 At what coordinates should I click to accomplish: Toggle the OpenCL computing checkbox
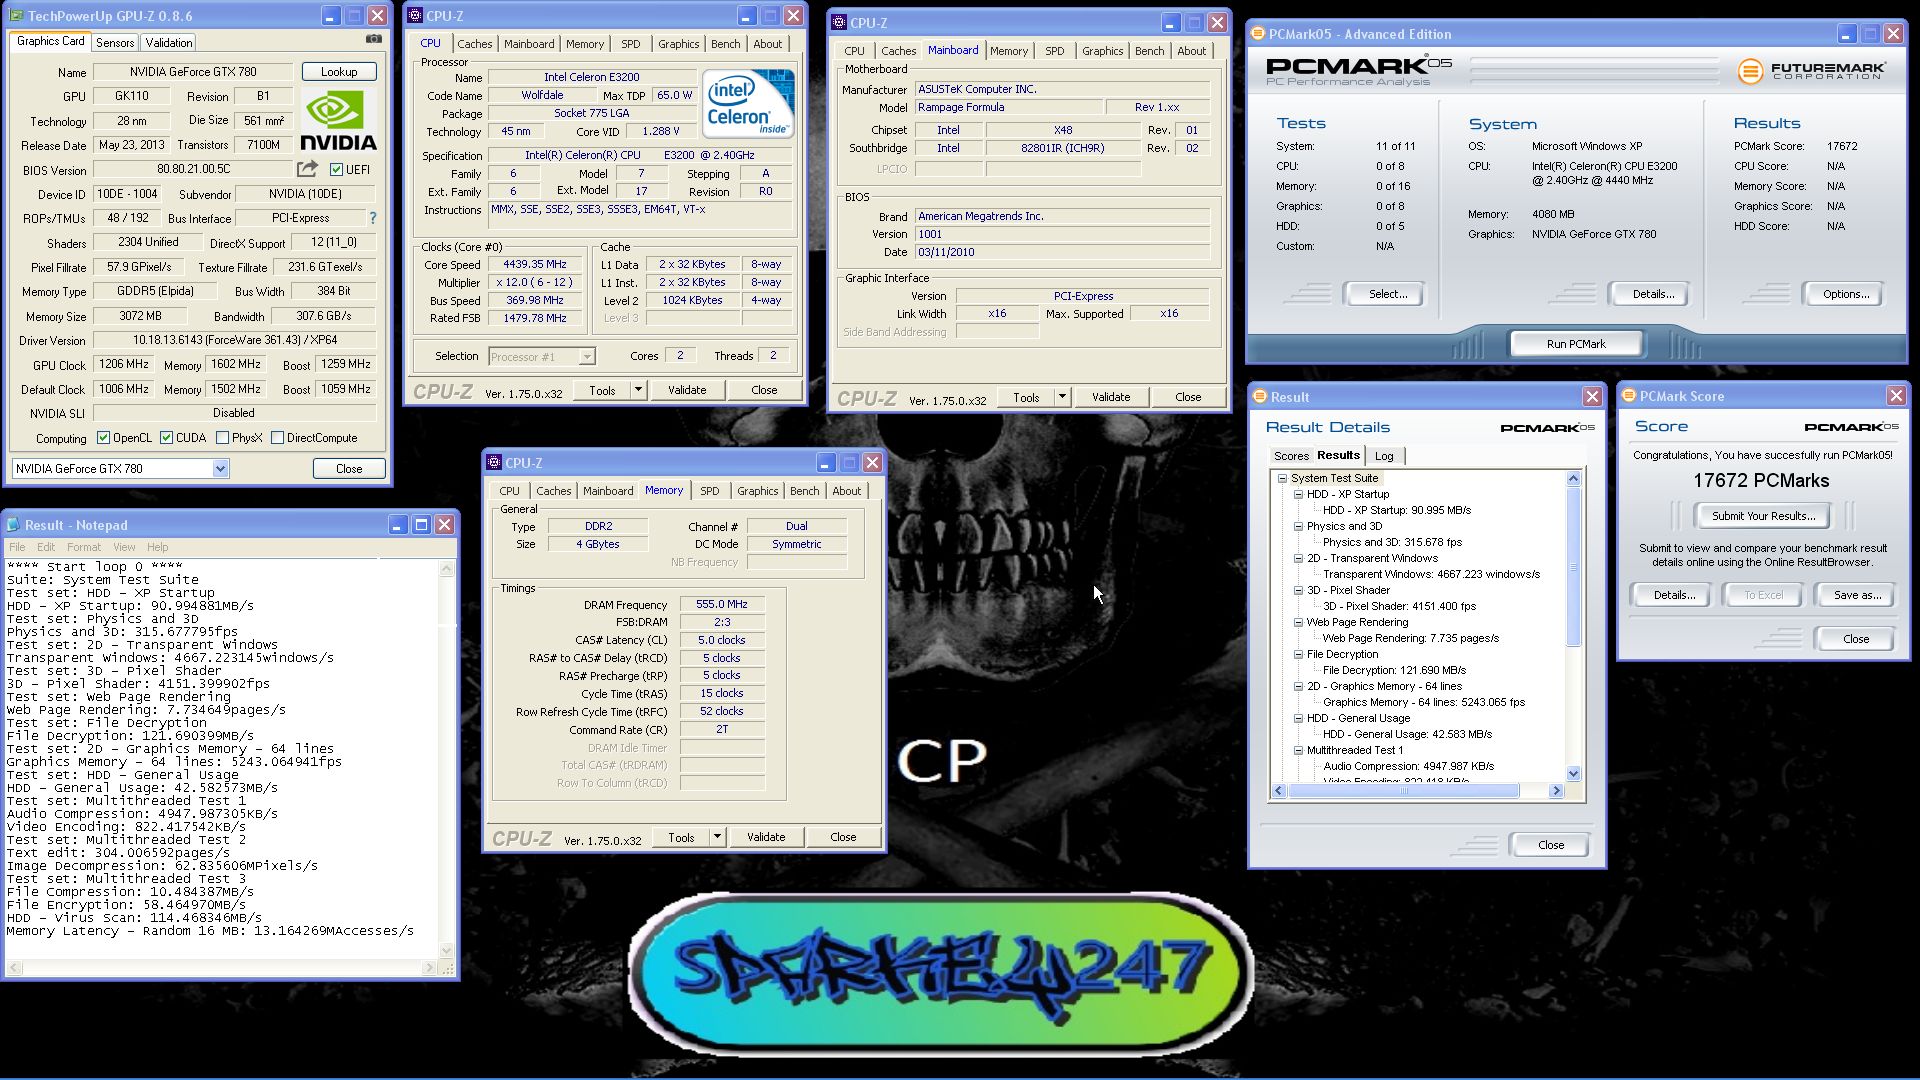[103, 438]
